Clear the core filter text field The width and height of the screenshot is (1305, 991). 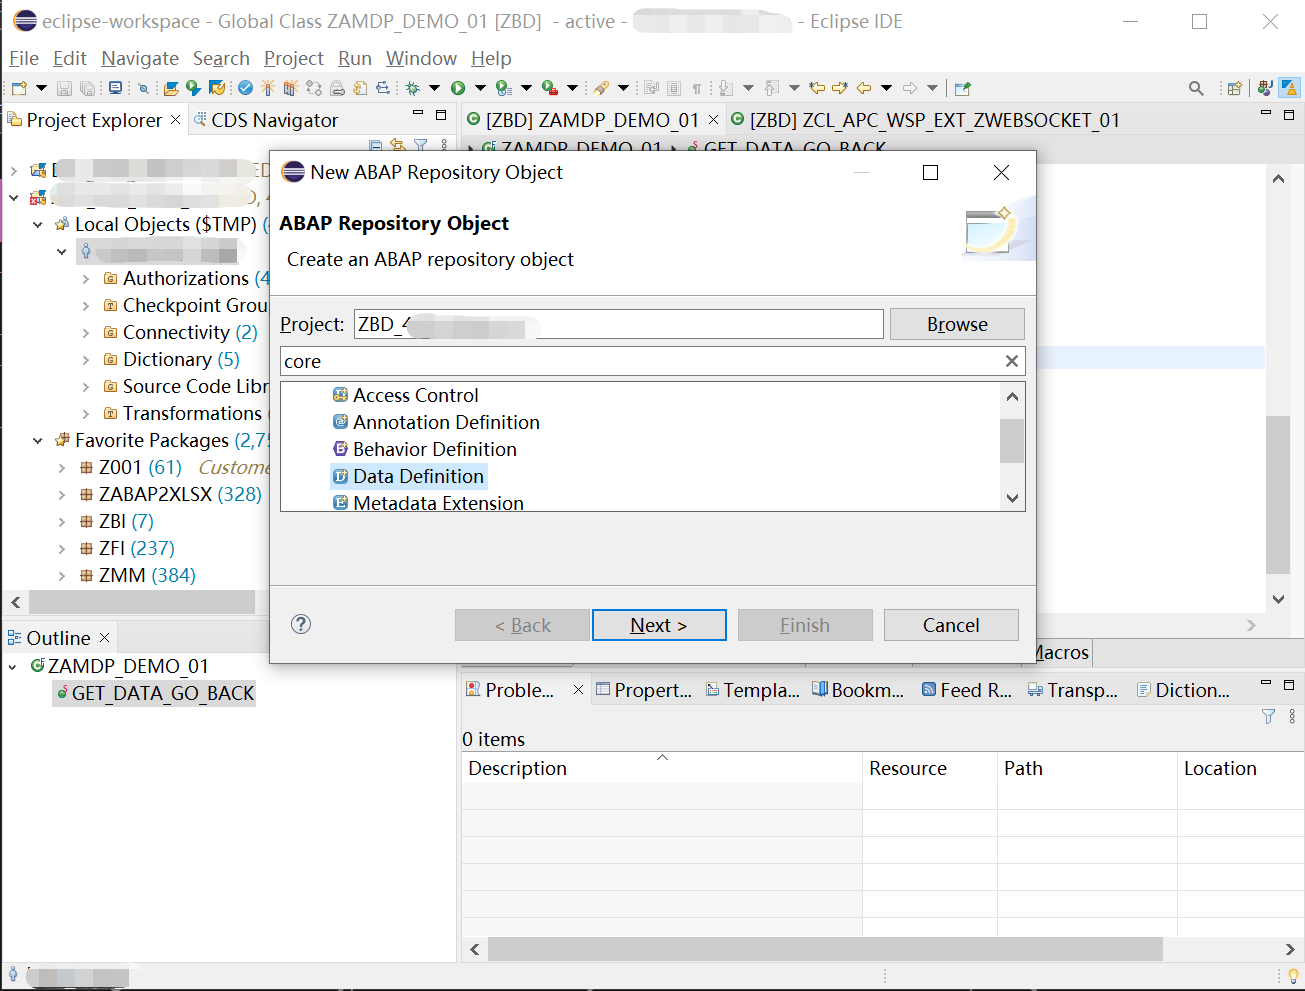tap(1011, 361)
